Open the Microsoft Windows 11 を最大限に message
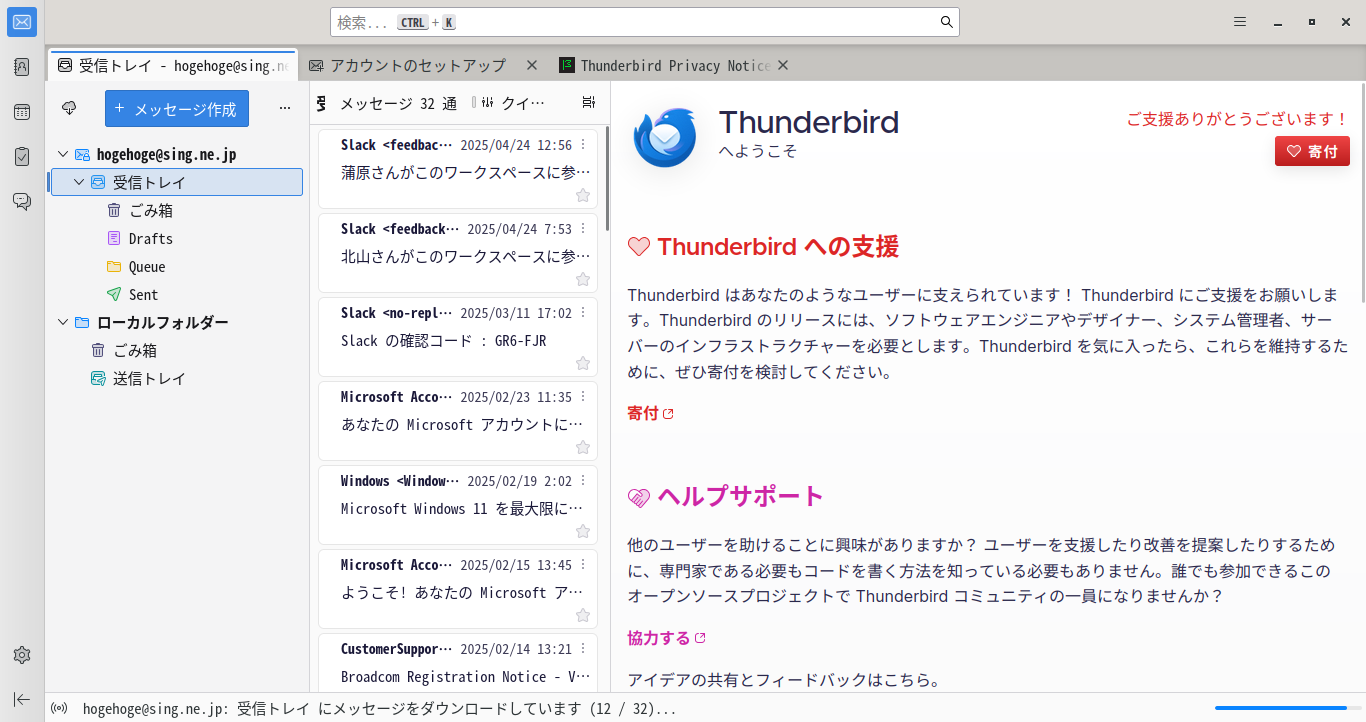The image size is (1366, 722). [x=458, y=505]
